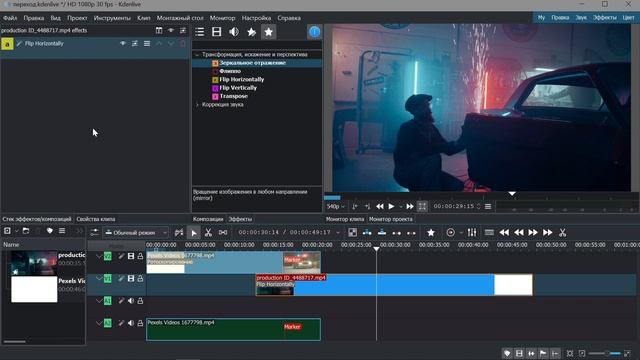
Task: Open timeline favorite effects star
Action: click(431, 233)
